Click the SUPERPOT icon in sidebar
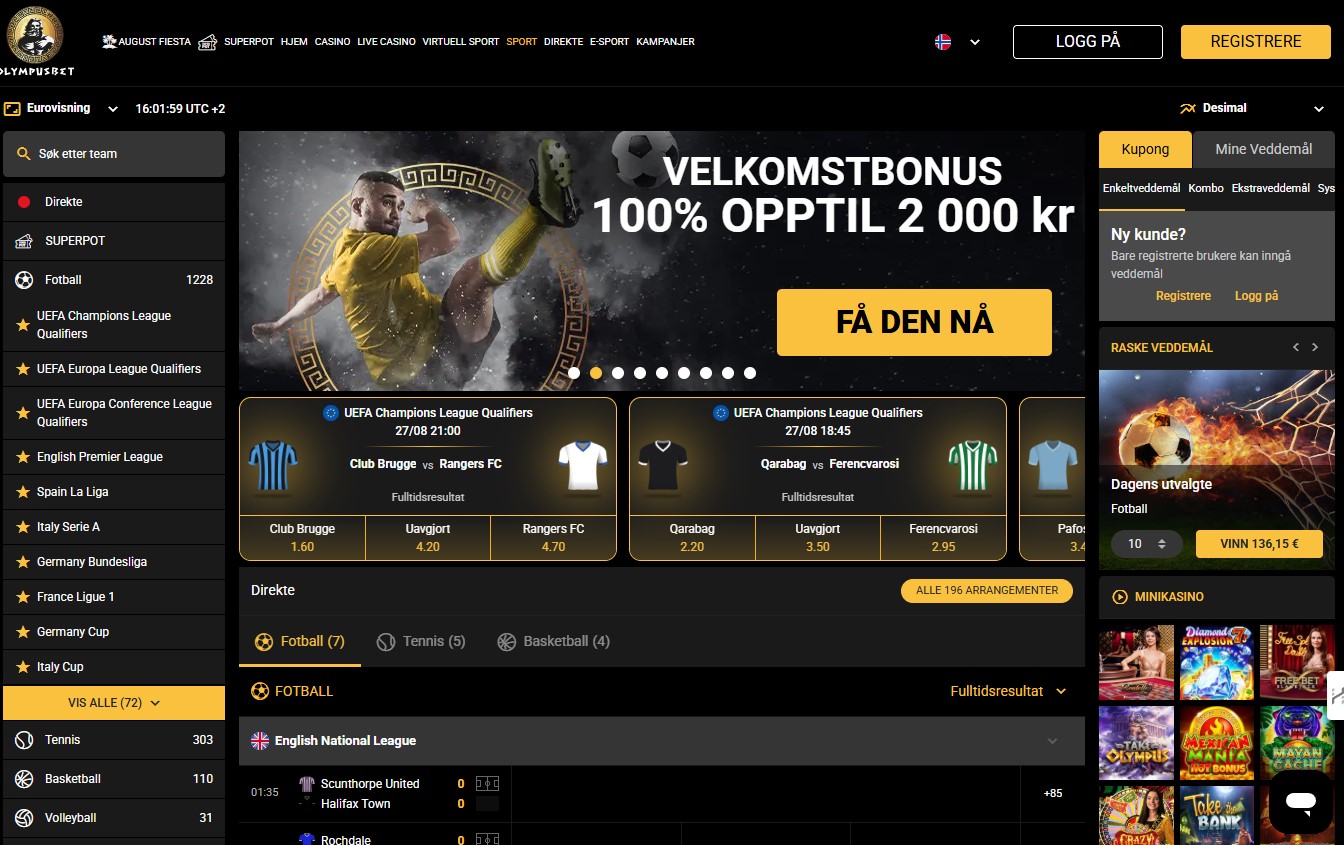1344x845 pixels. tap(24, 241)
